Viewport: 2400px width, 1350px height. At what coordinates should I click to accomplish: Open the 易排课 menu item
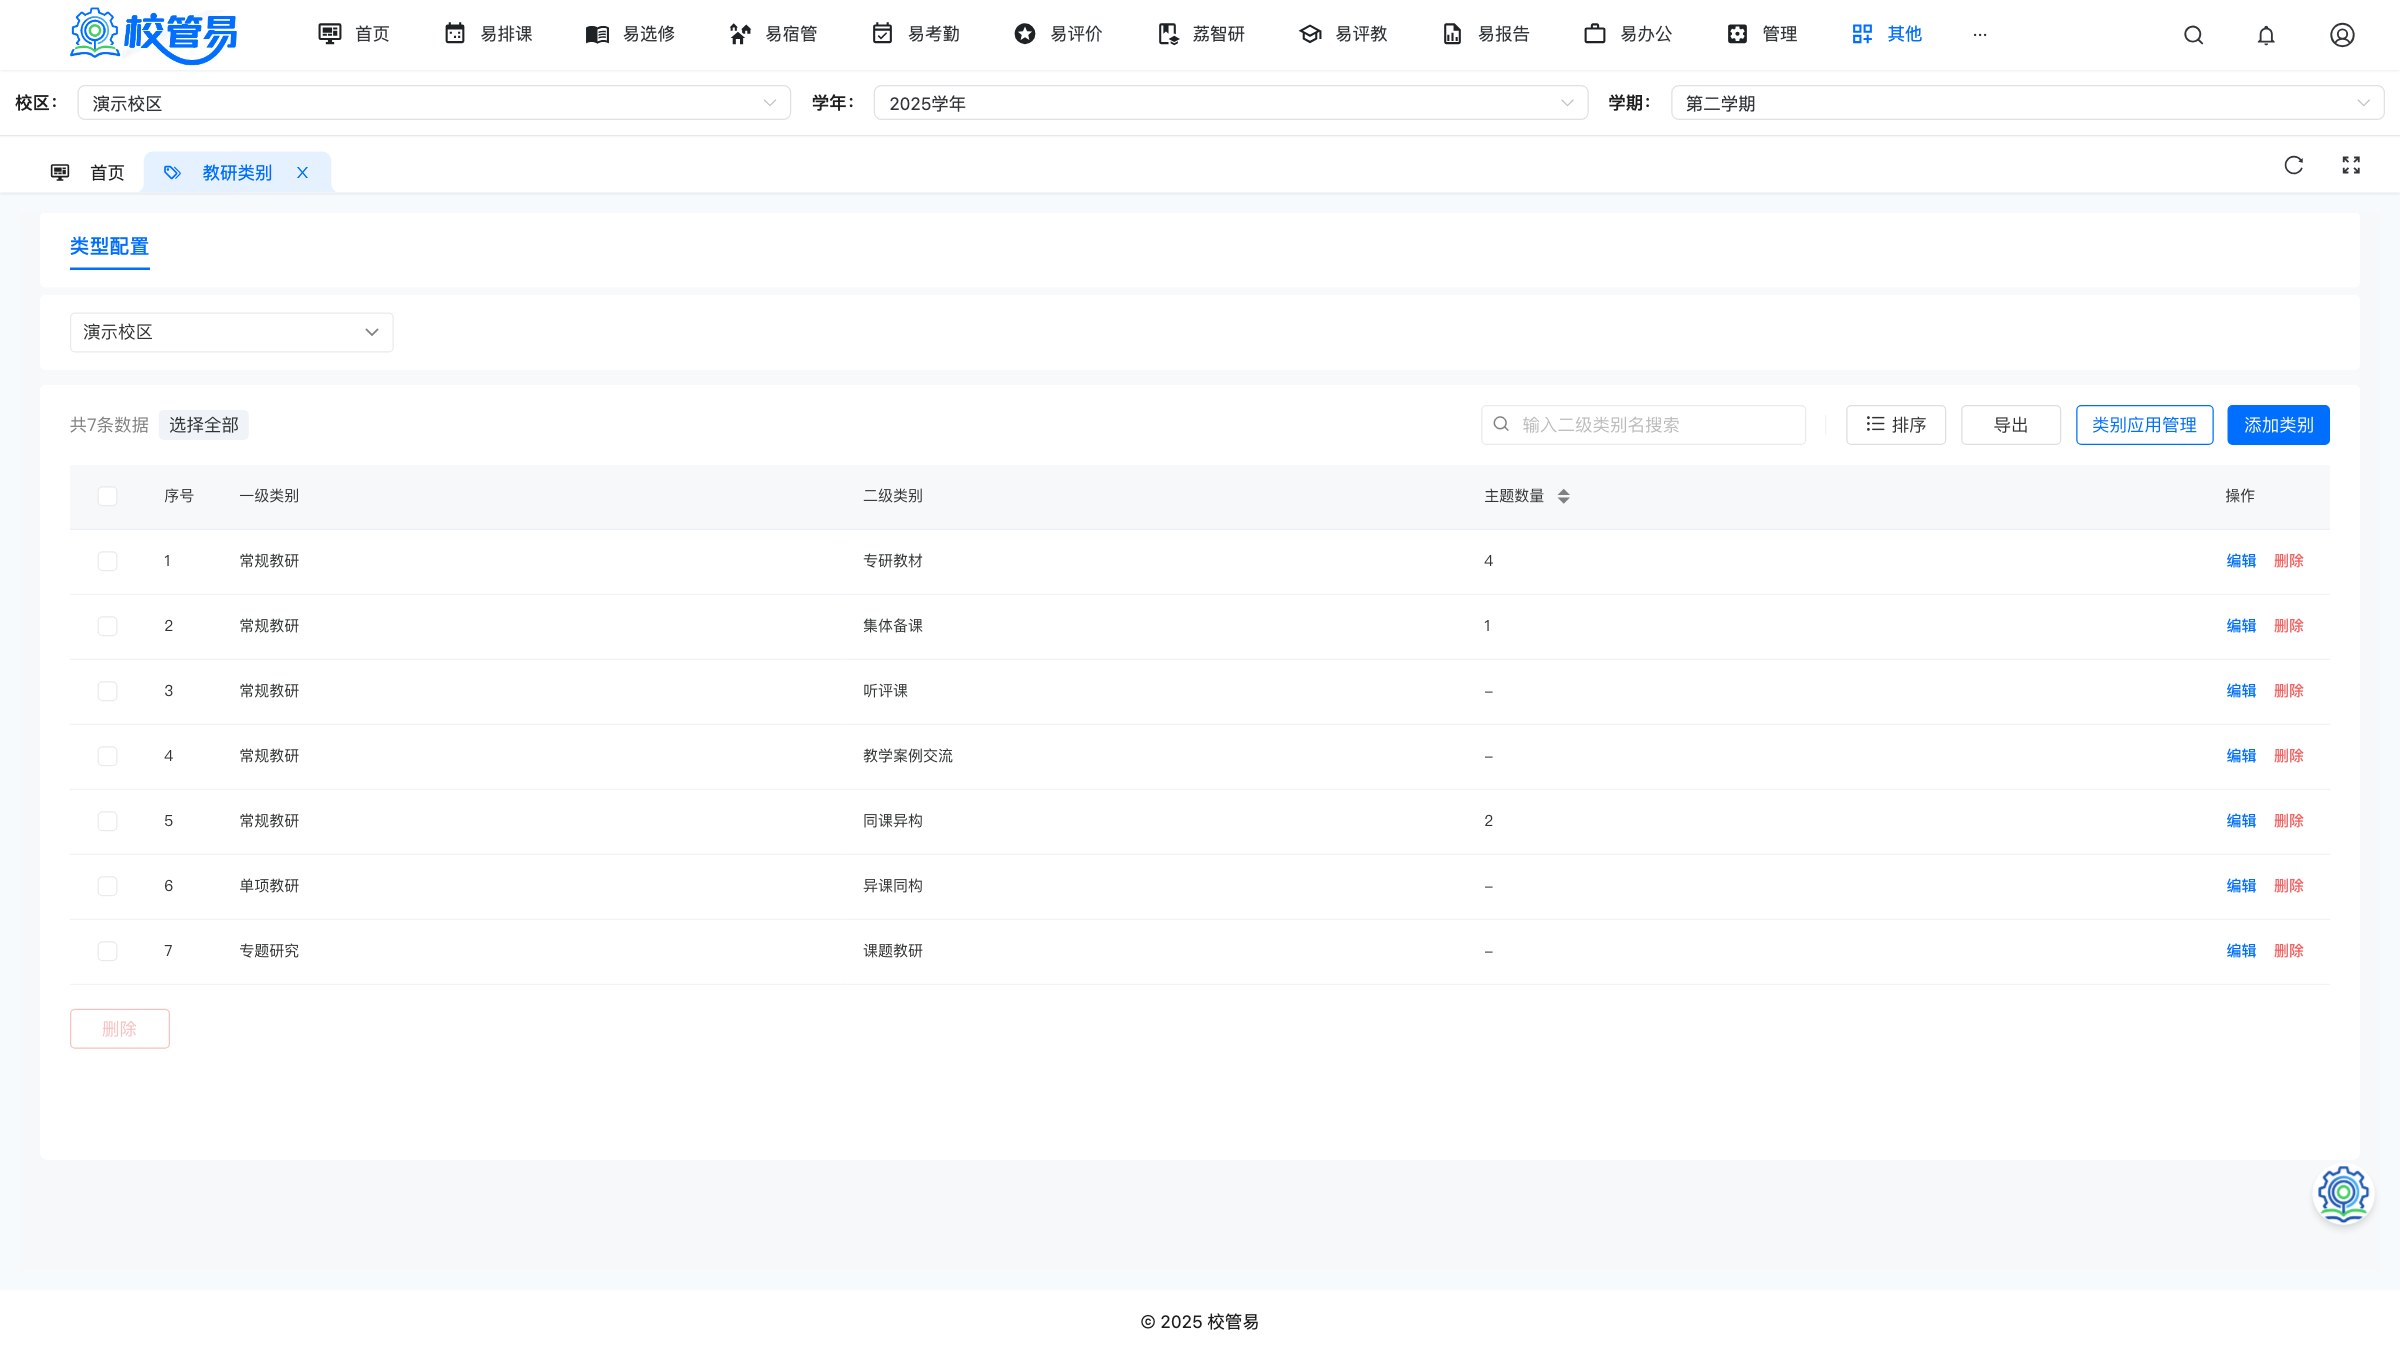(x=488, y=34)
